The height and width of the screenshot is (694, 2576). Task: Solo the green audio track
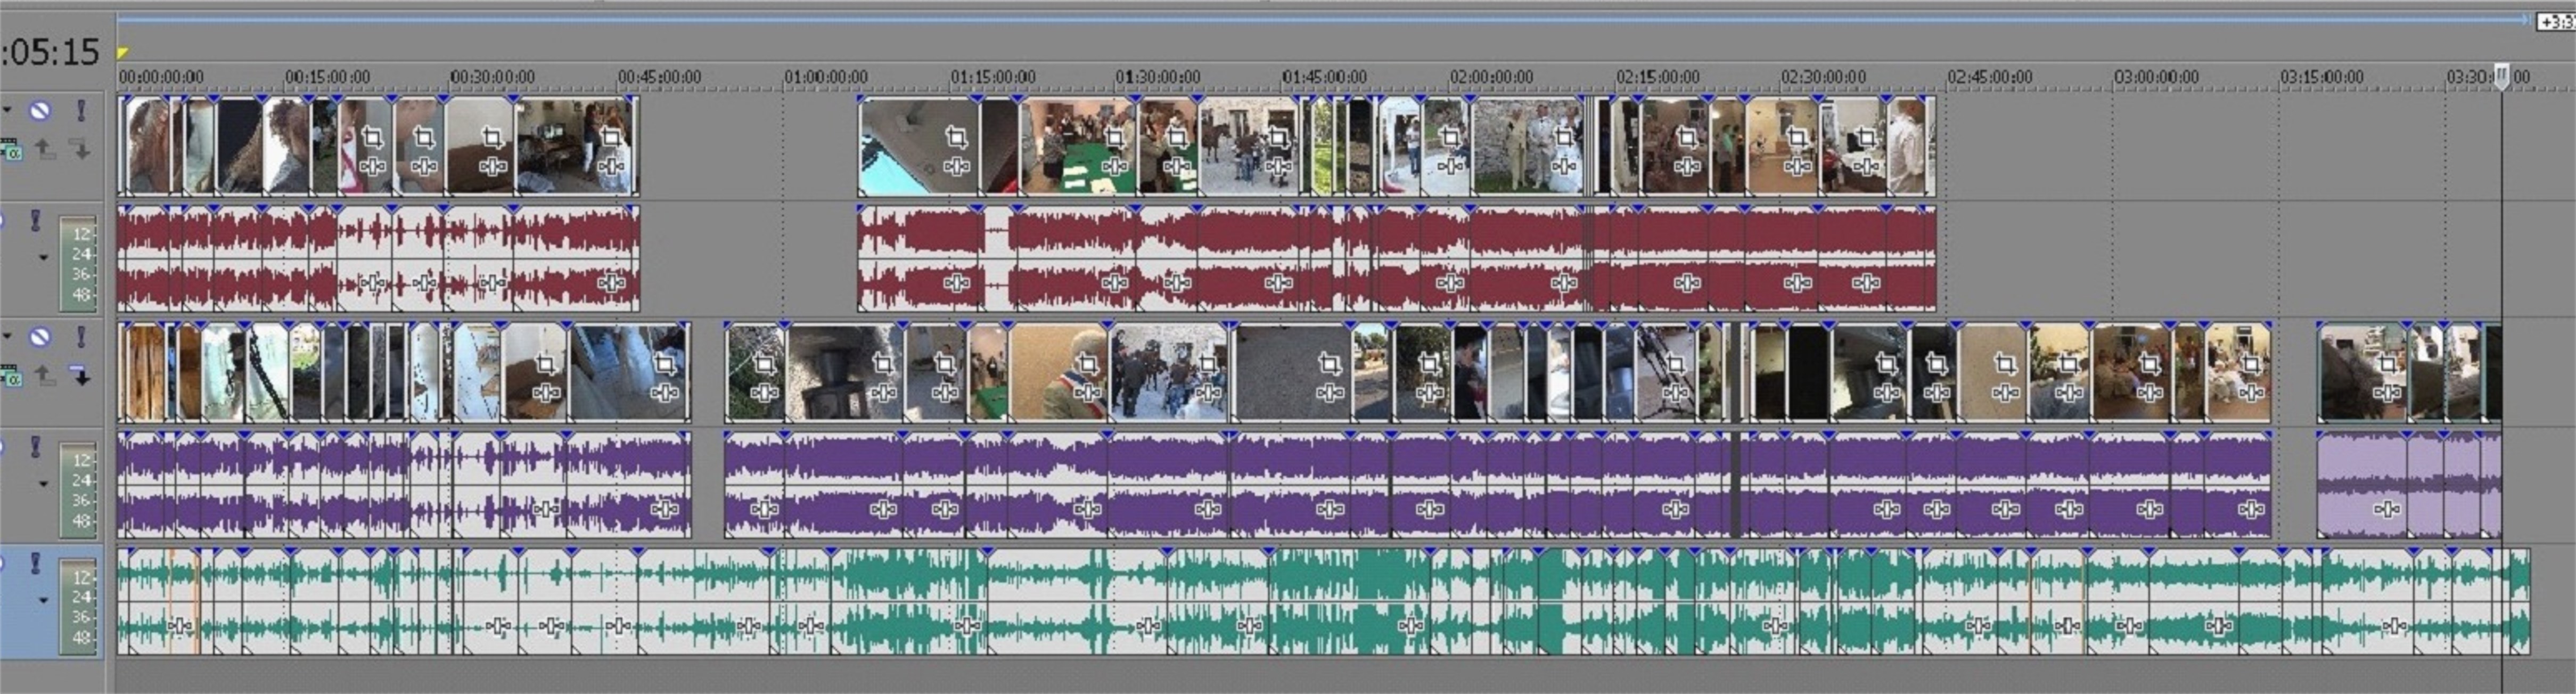click(36, 563)
